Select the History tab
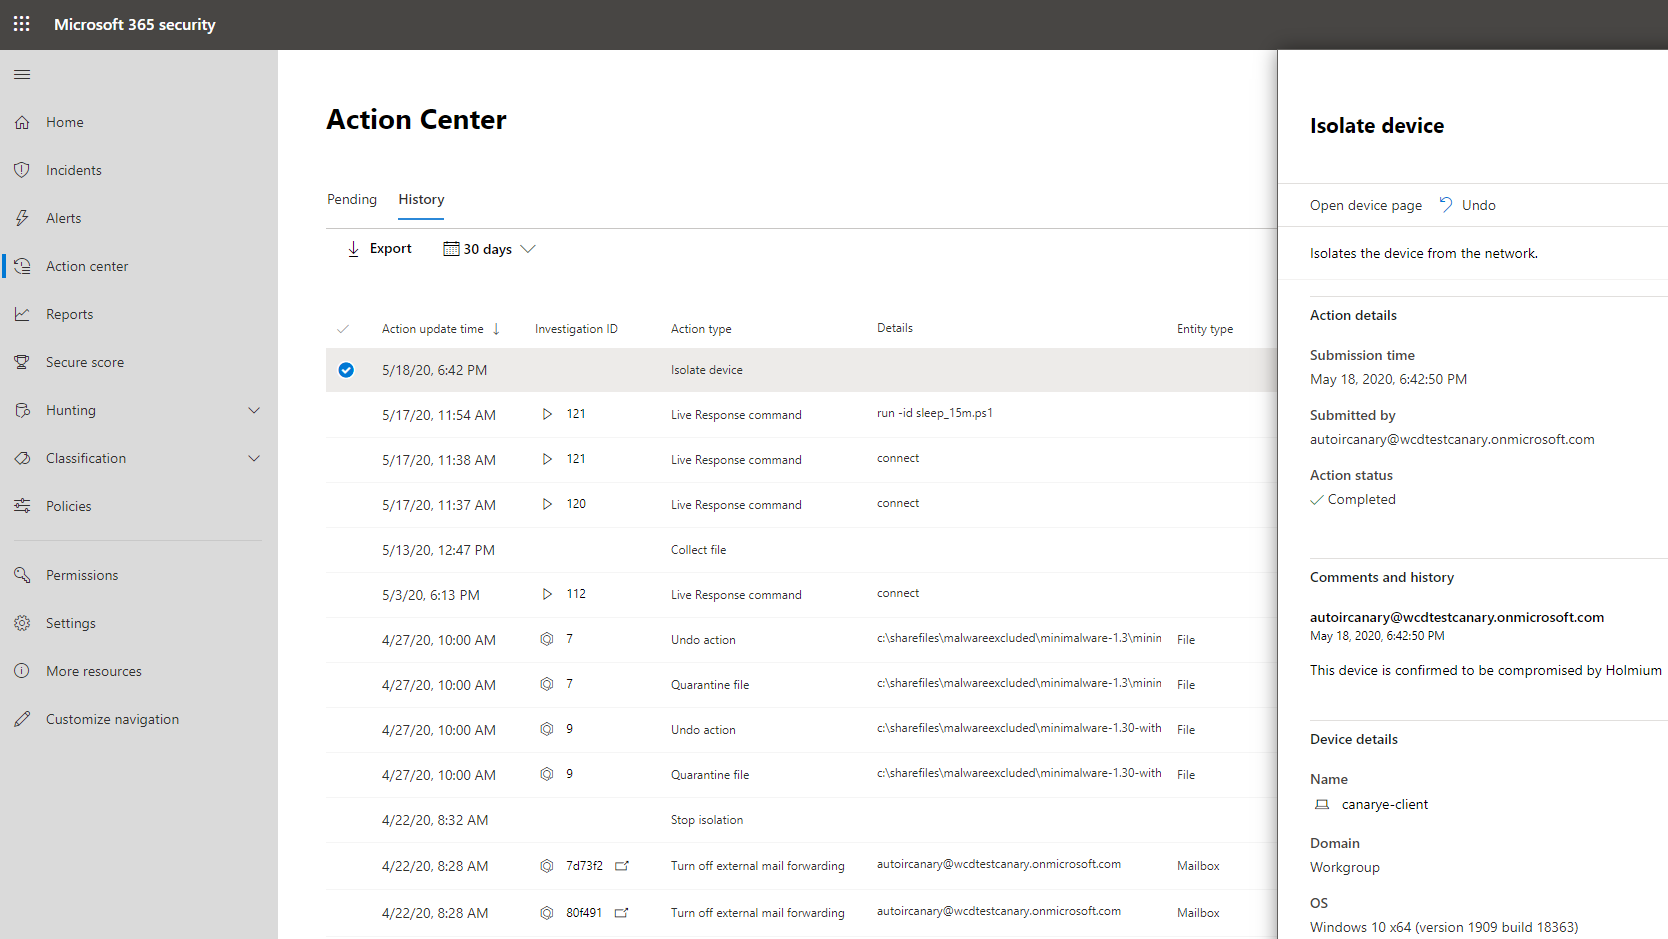1668x939 pixels. (420, 199)
